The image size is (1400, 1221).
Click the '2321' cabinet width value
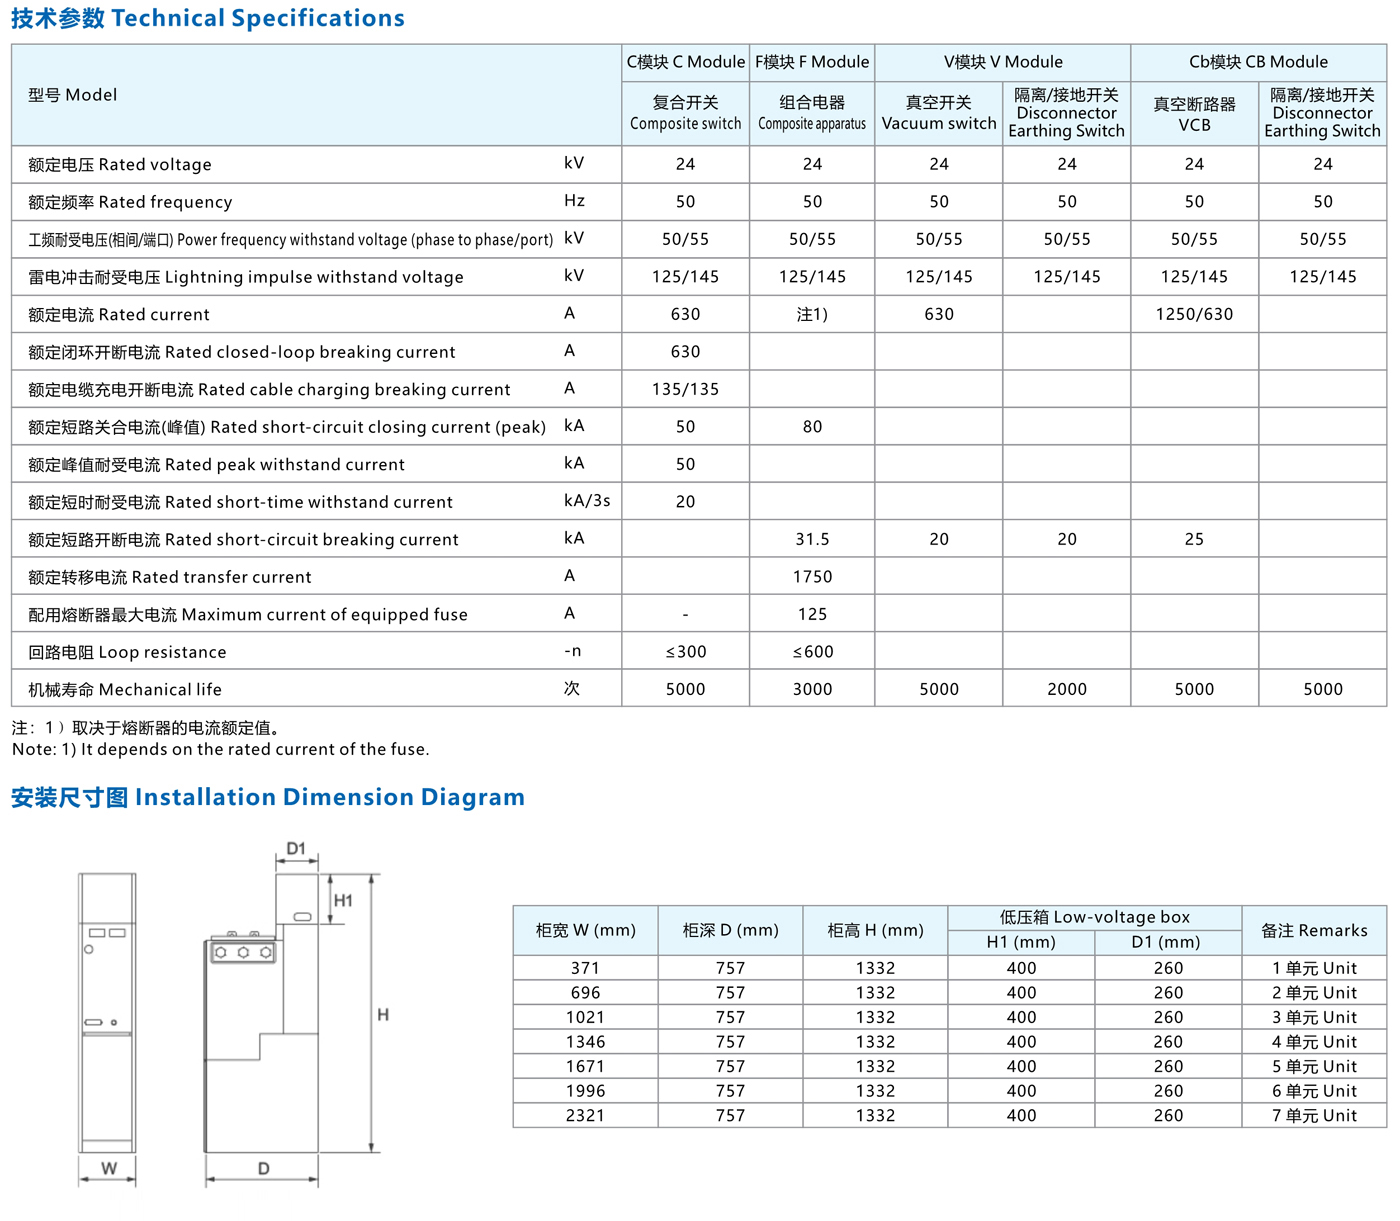point(585,1115)
